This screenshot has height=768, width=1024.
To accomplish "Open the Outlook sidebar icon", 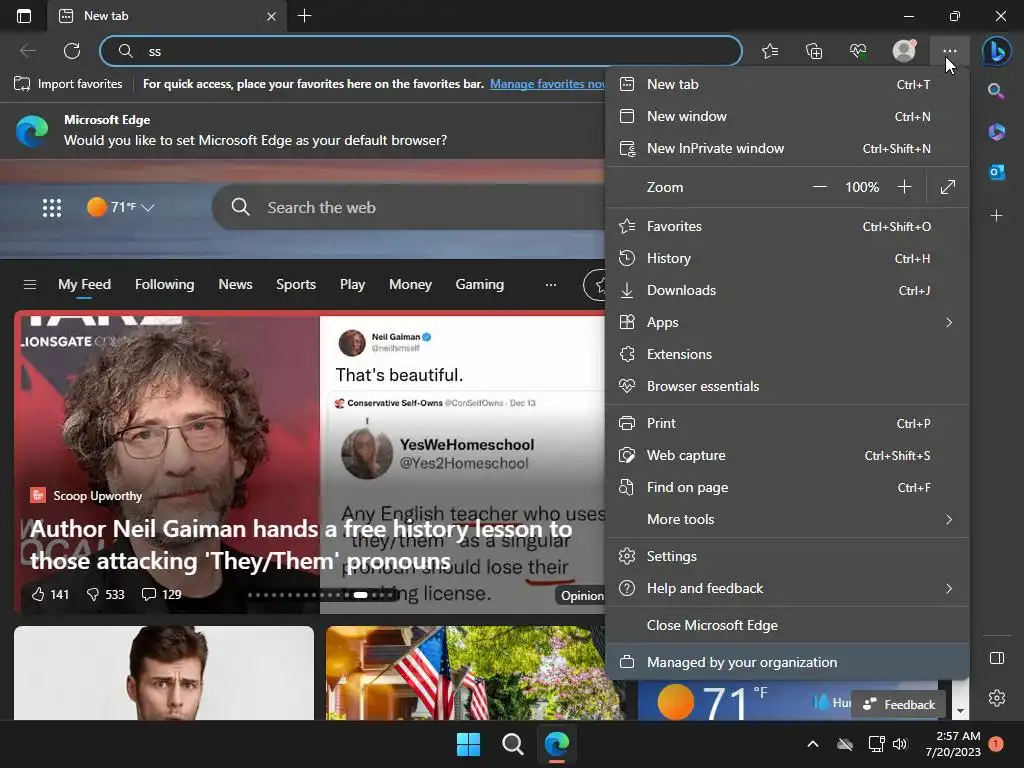I will tap(996, 172).
